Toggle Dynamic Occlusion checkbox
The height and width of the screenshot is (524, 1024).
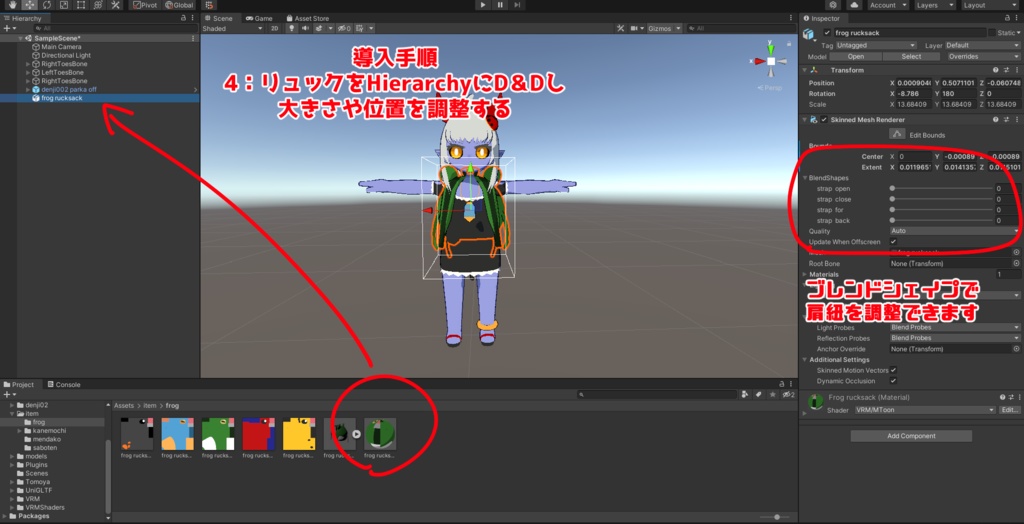pos(893,381)
